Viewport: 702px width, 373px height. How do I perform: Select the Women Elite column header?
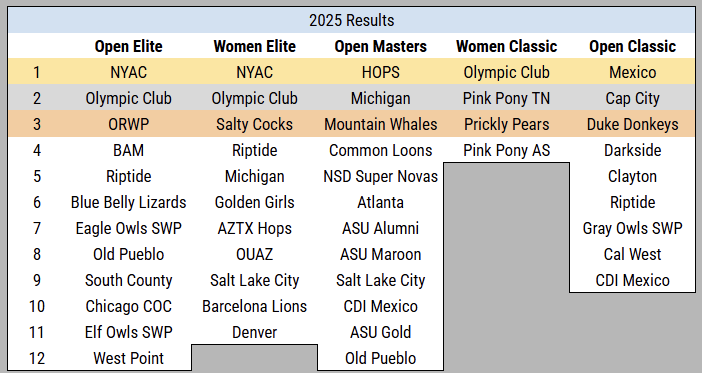(255, 46)
